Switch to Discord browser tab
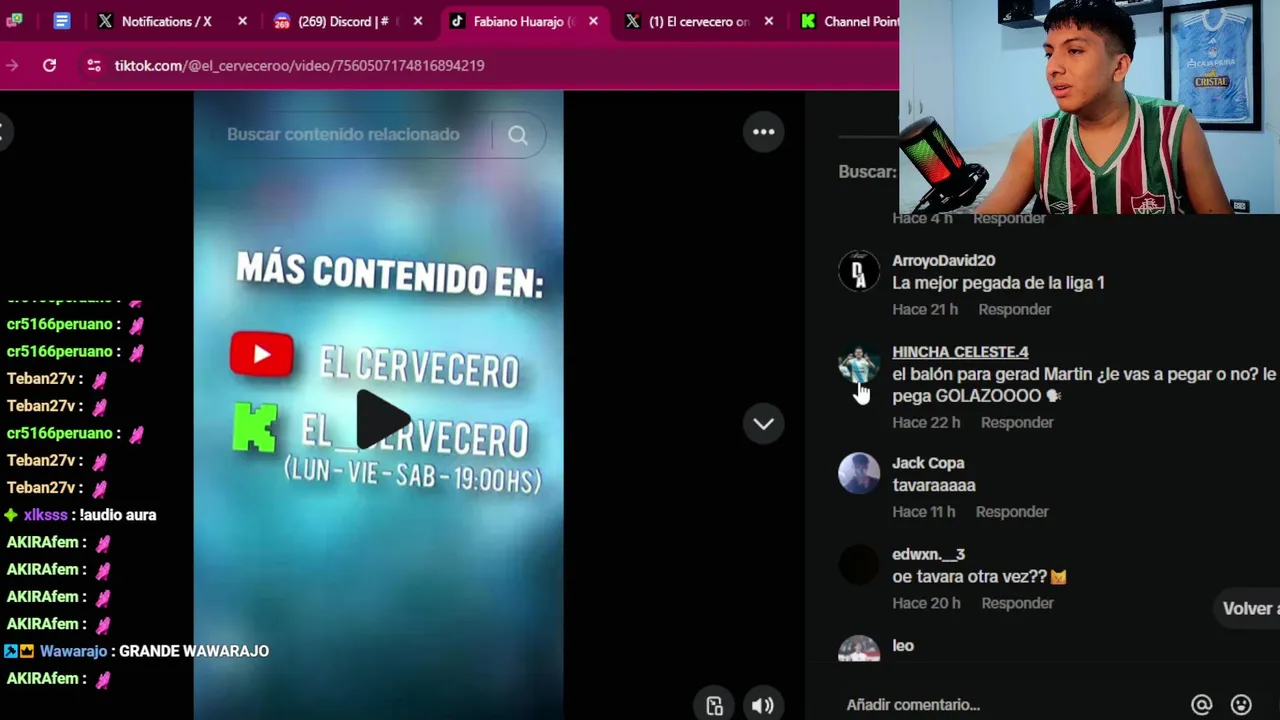The width and height of the screenshot is (1280, 720). [343, 21]
